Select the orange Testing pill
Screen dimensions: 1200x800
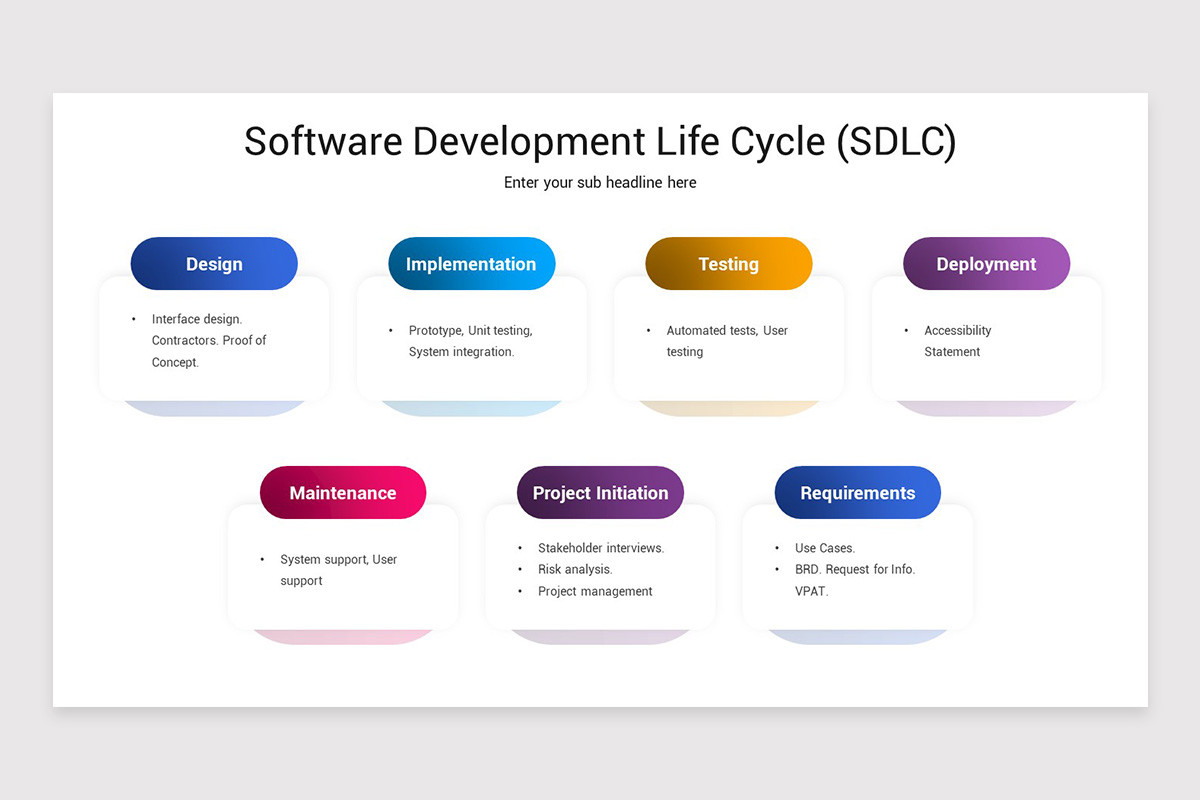[x=728, y=263]
